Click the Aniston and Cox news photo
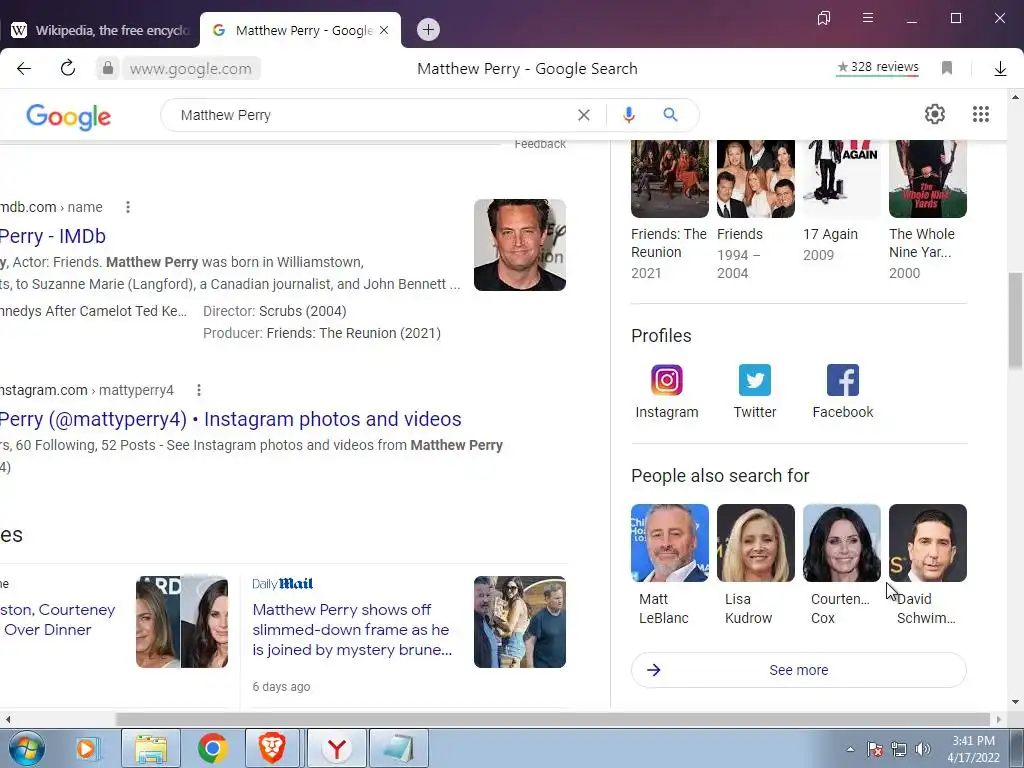The width and height of the screenshot is (1024, 768). 182,622
